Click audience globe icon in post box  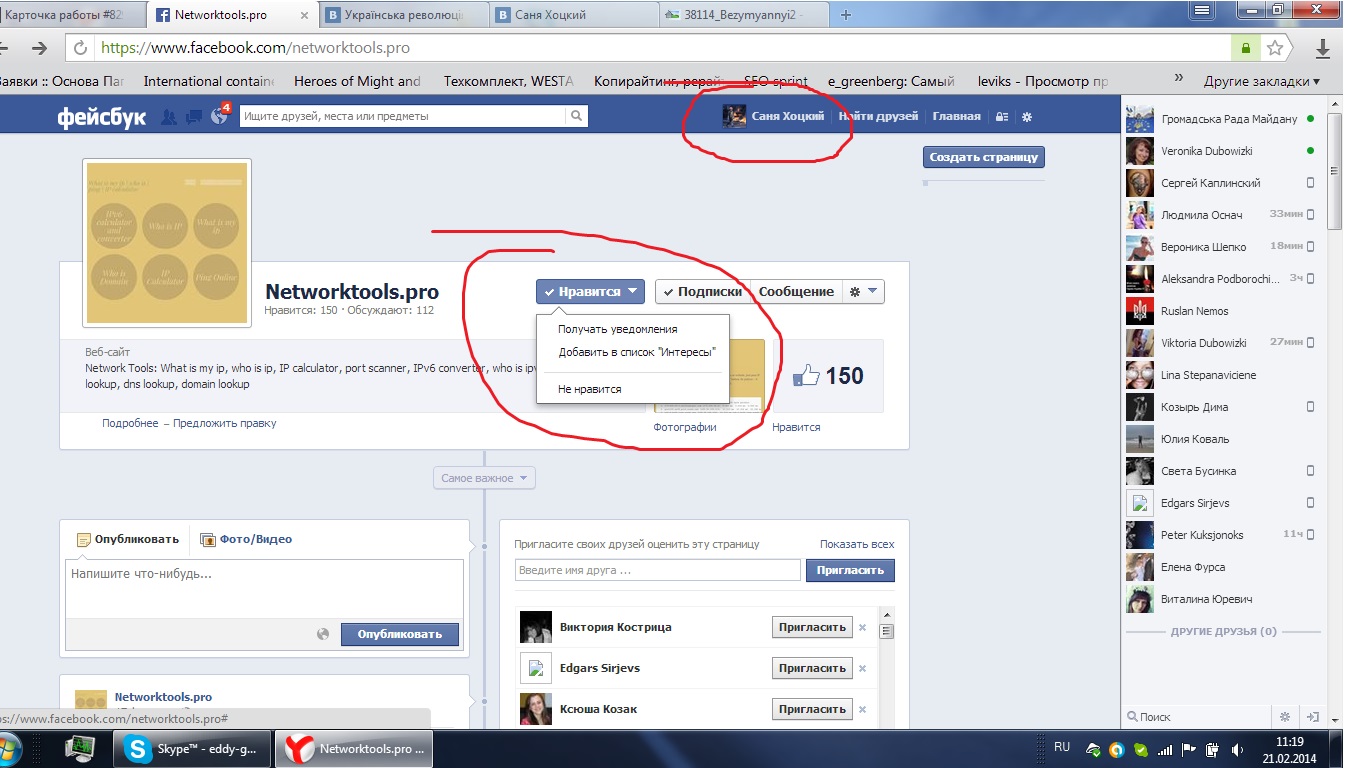323,634
